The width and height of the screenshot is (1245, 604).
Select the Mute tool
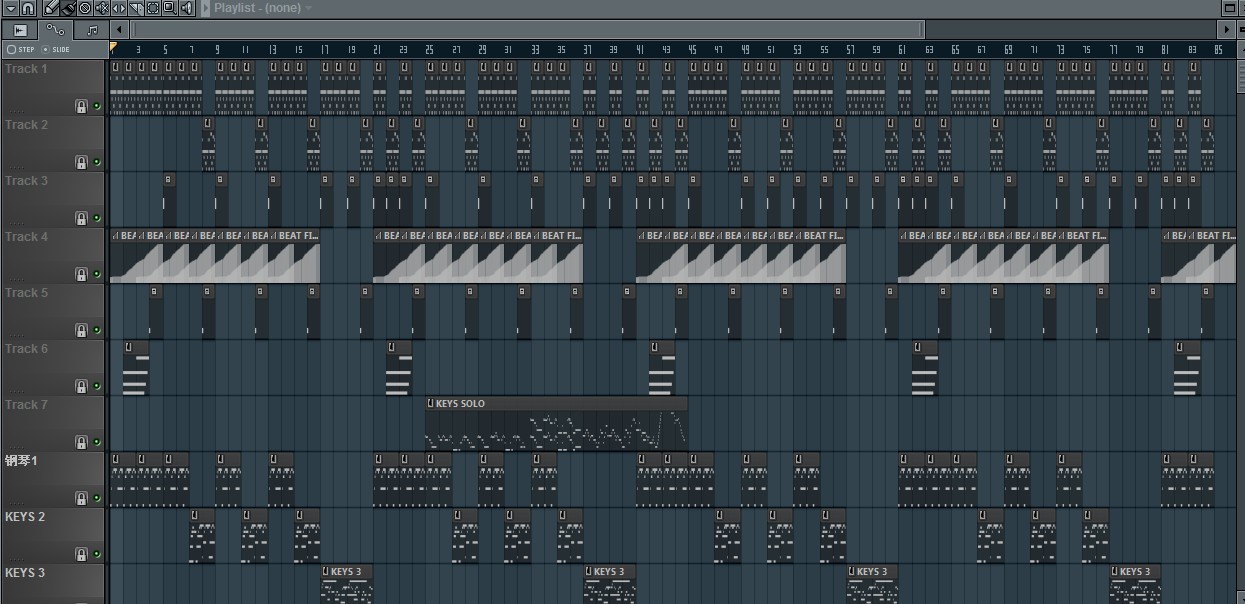pyautogui.click(x=102, y=8)
